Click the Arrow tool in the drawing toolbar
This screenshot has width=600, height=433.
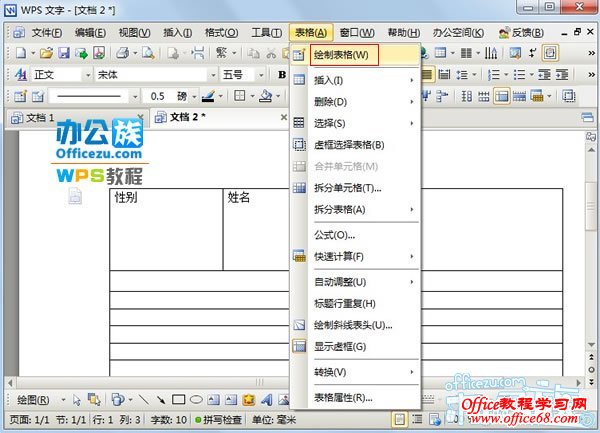click(161, 400)
